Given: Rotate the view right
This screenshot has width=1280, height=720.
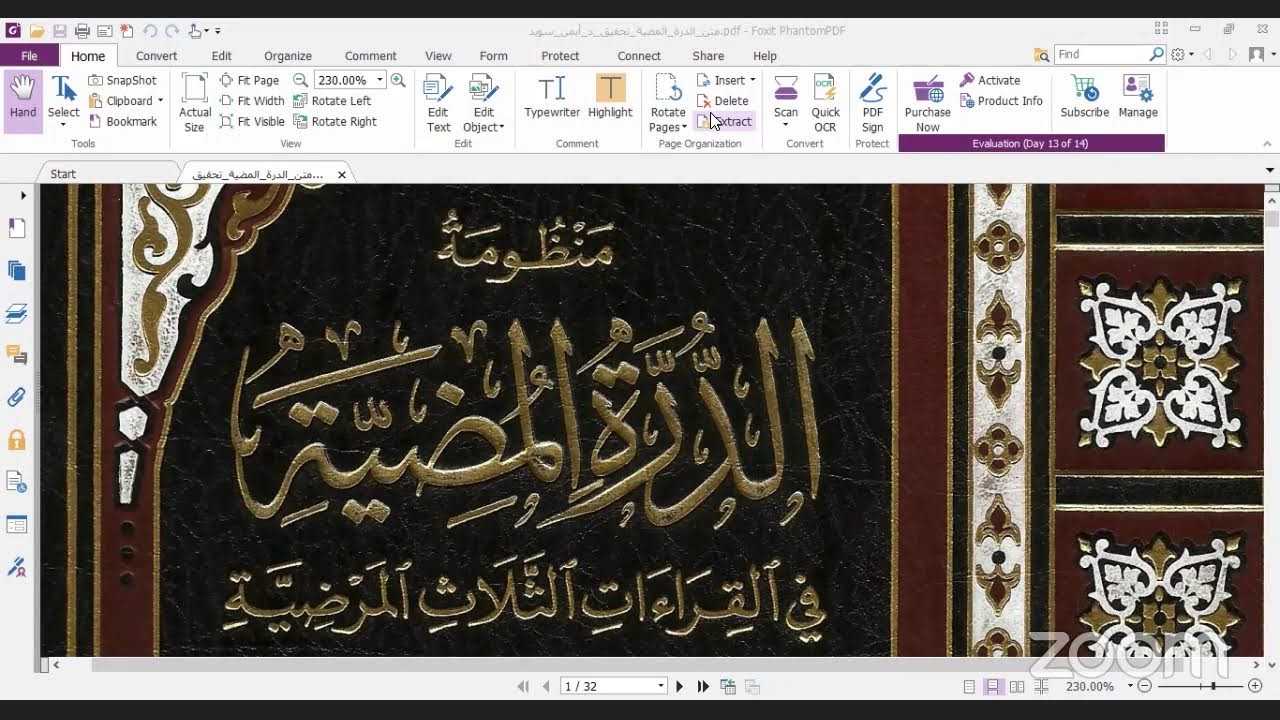Looking at the screenshot, I should pyautogui.click(x=335, y=122).
